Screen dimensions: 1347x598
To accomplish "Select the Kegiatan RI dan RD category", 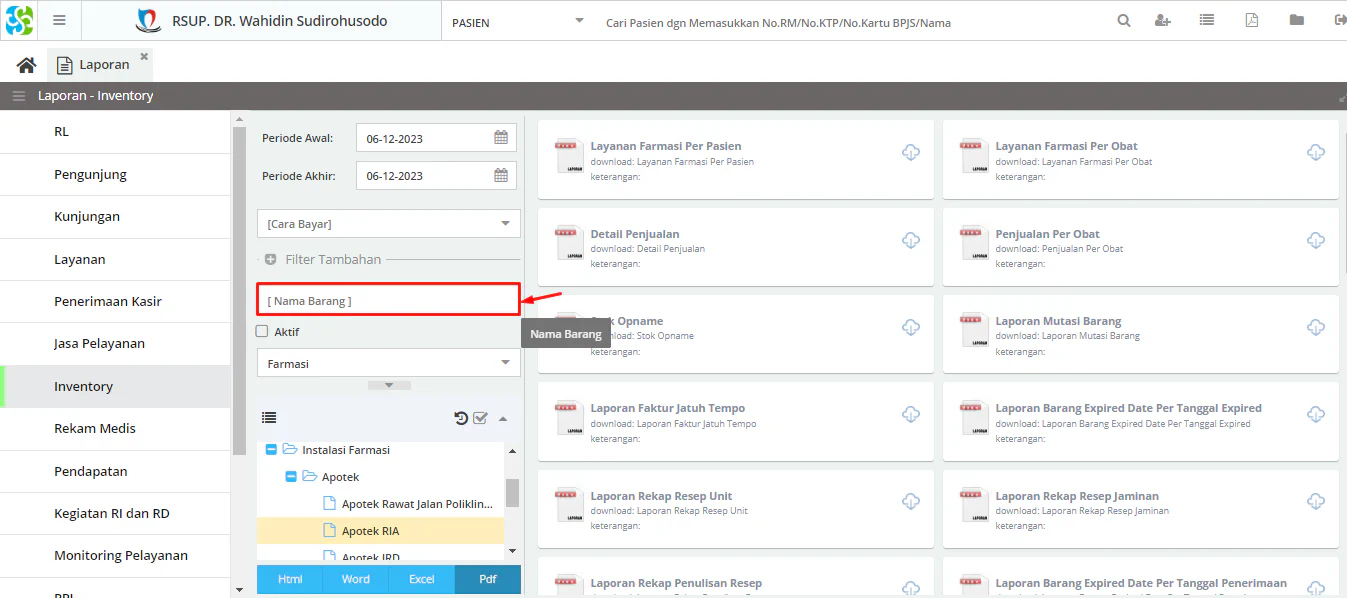I will pyautogui.click(x=115, y=513).
